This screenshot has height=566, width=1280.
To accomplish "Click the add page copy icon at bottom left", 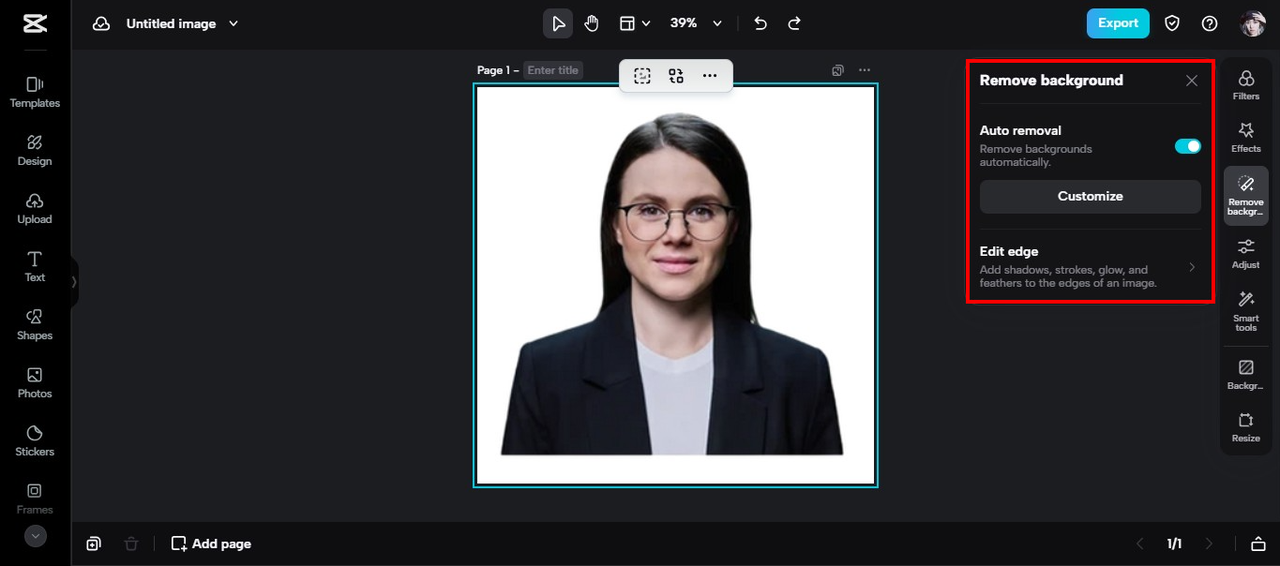I will pos(93,544).
